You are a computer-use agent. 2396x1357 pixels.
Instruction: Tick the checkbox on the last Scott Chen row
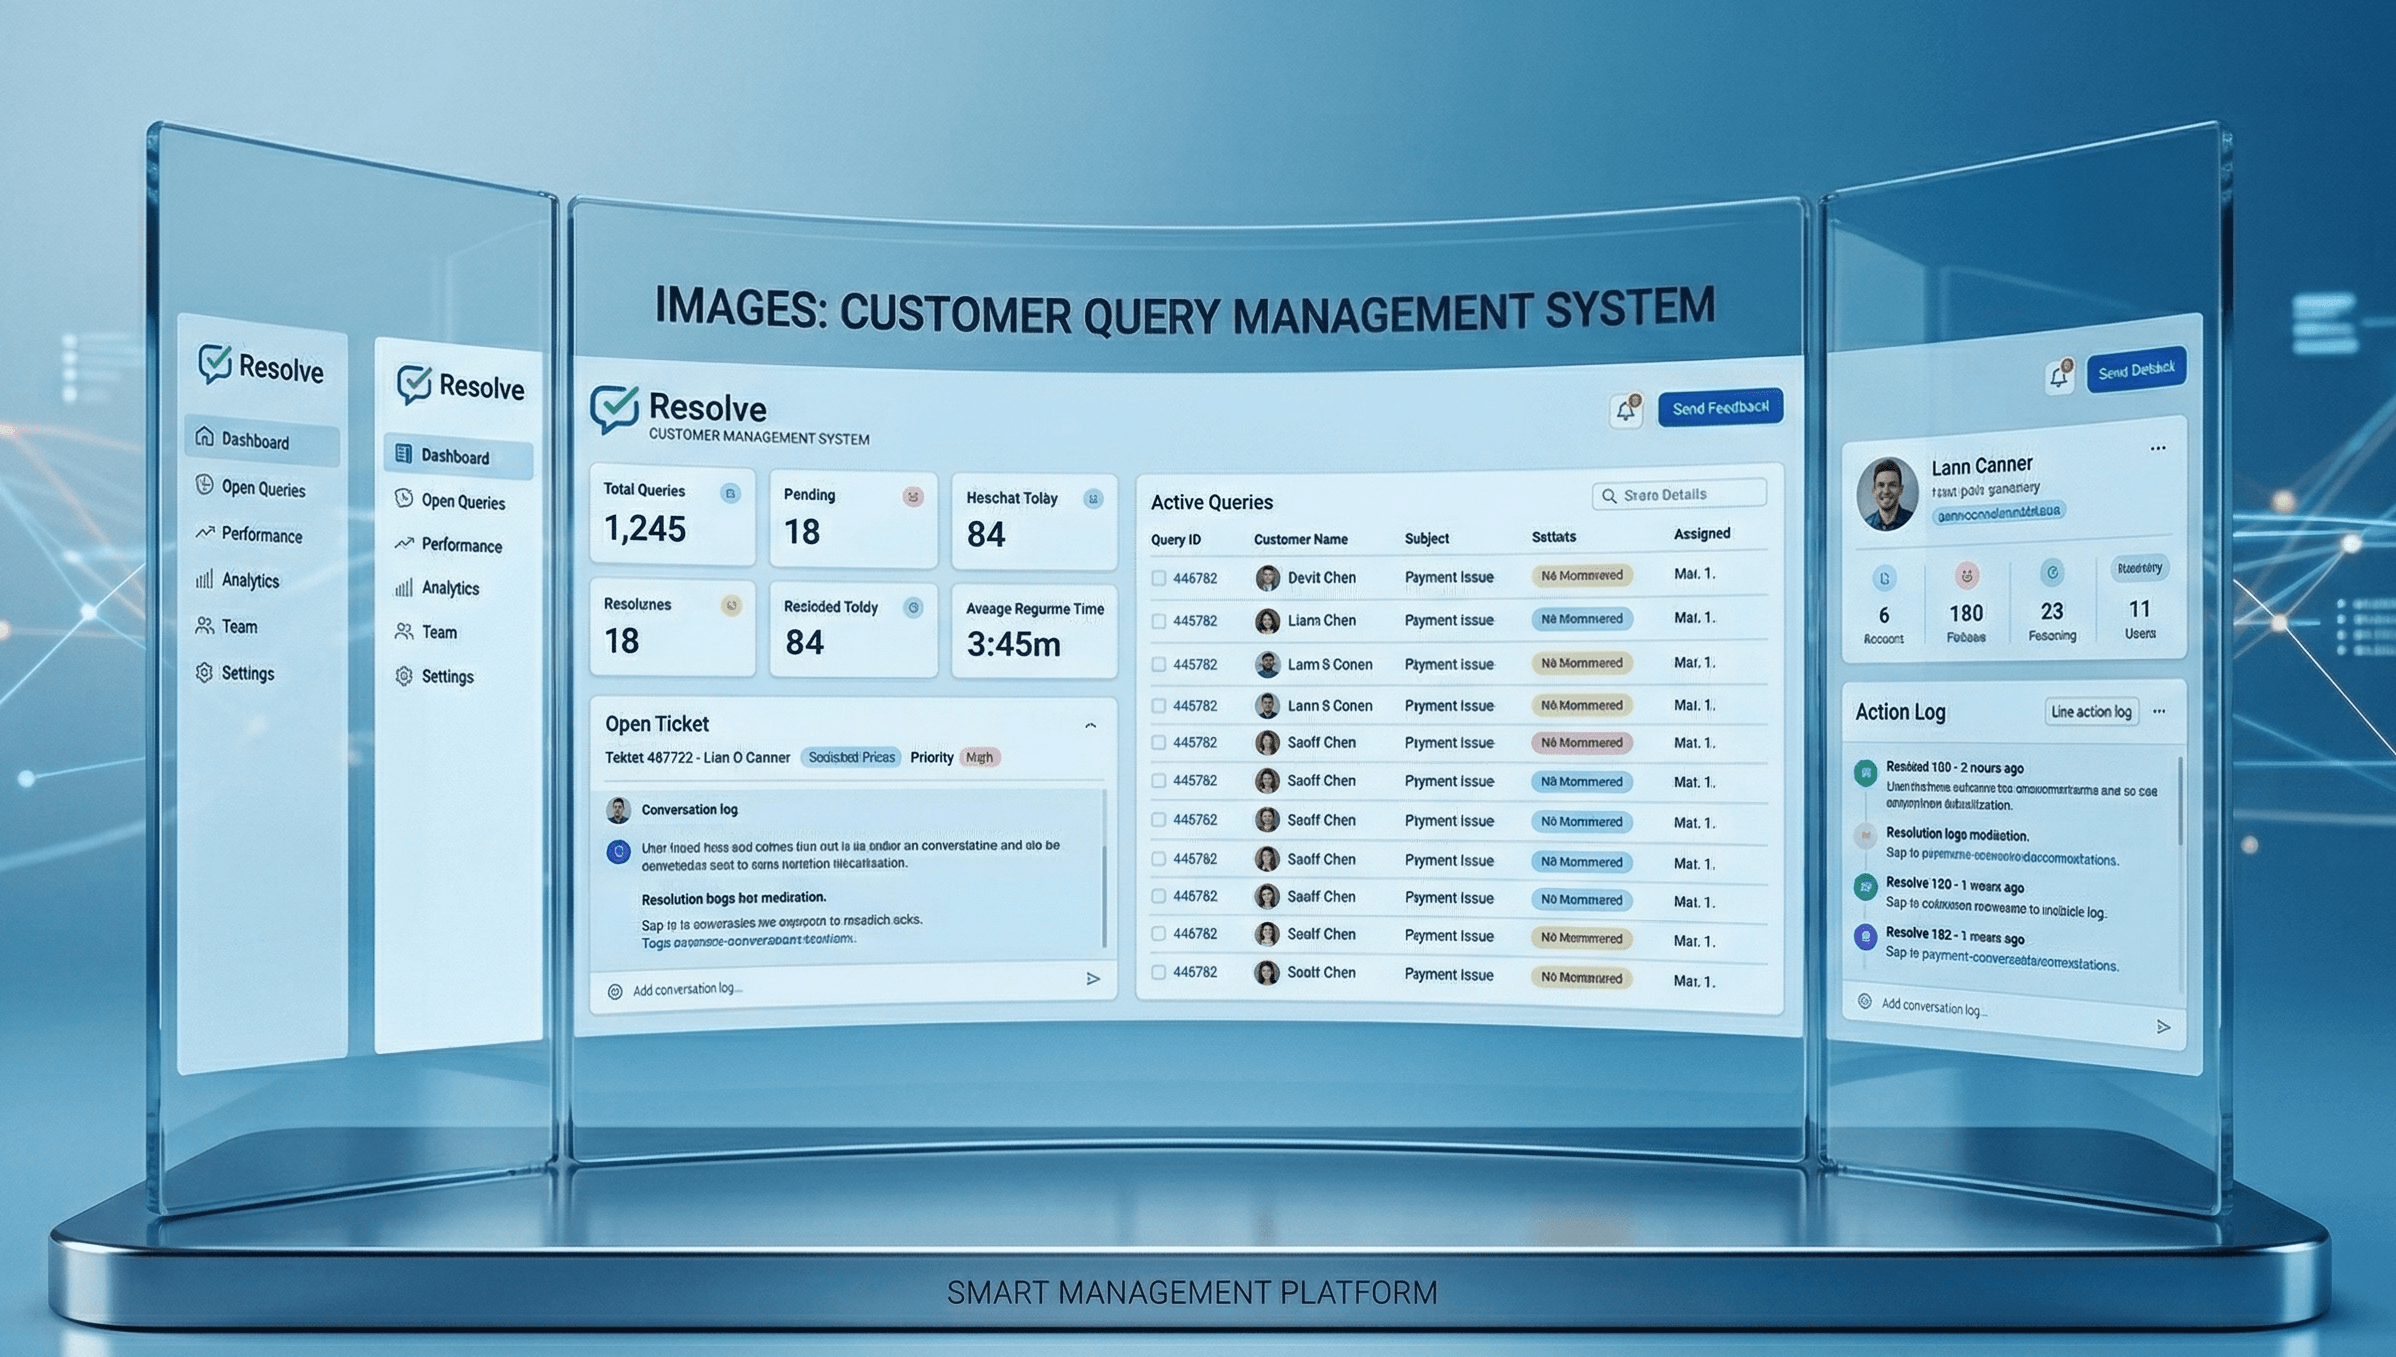(1159, 974)
